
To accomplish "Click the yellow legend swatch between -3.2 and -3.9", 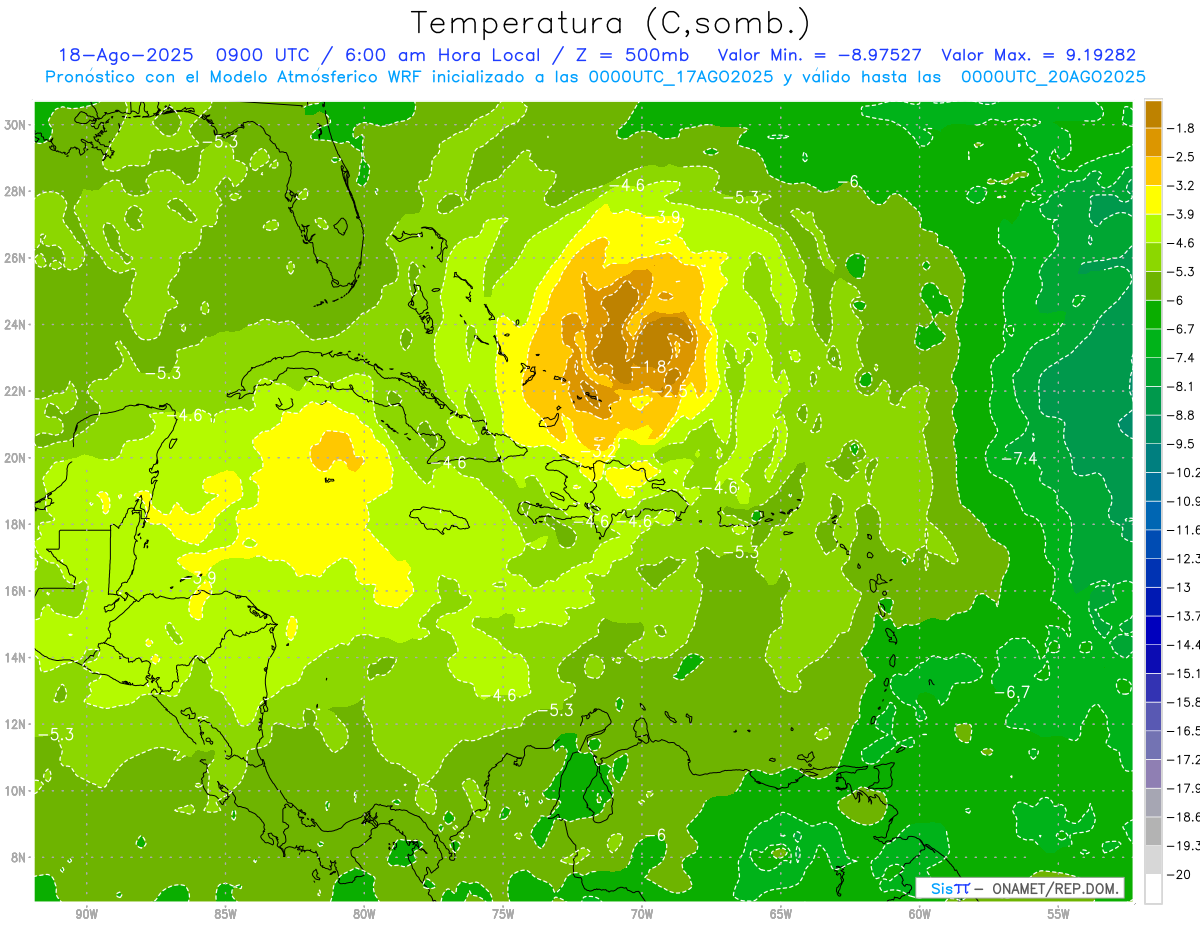I will point(1153,200).
